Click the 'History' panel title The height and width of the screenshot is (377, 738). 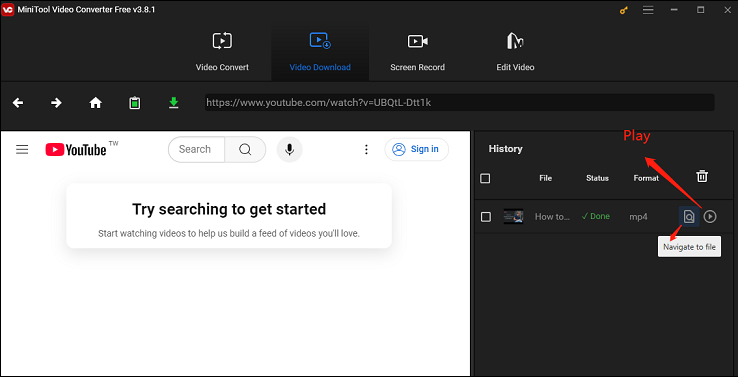click(x=505, y=149)
